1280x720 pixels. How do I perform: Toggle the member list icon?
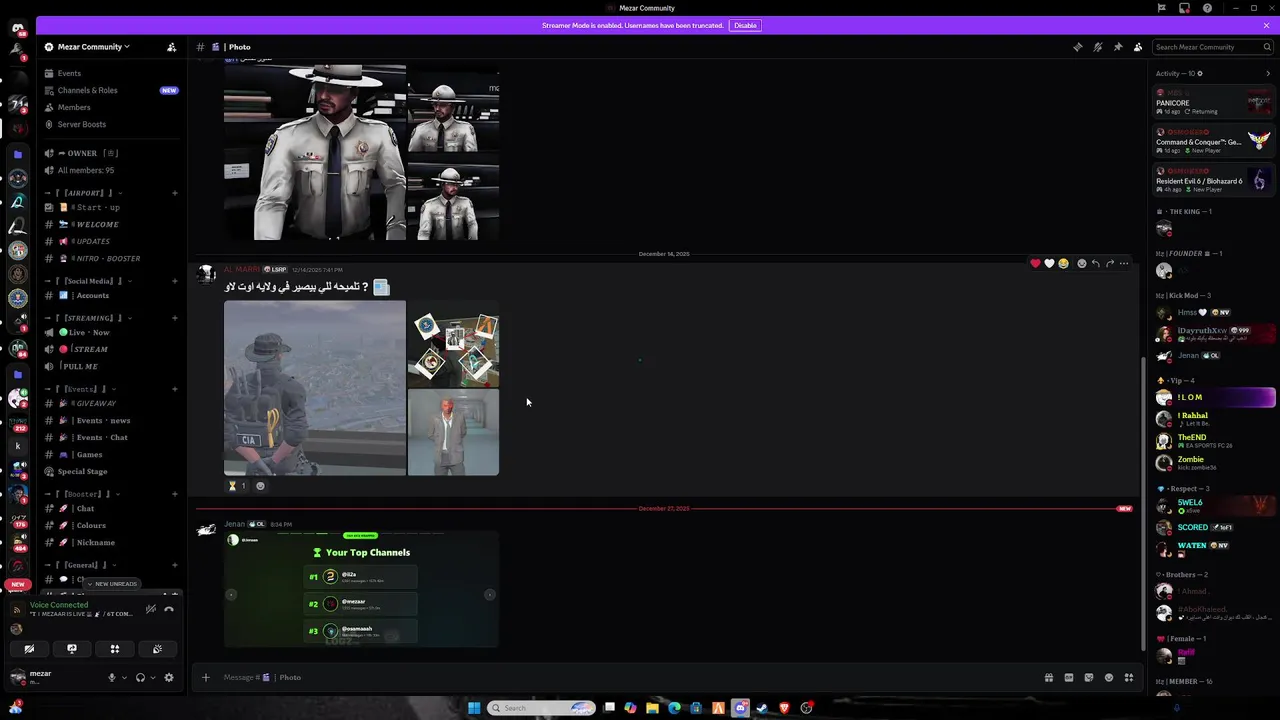pyautogui.click(x=1138, y=47)
